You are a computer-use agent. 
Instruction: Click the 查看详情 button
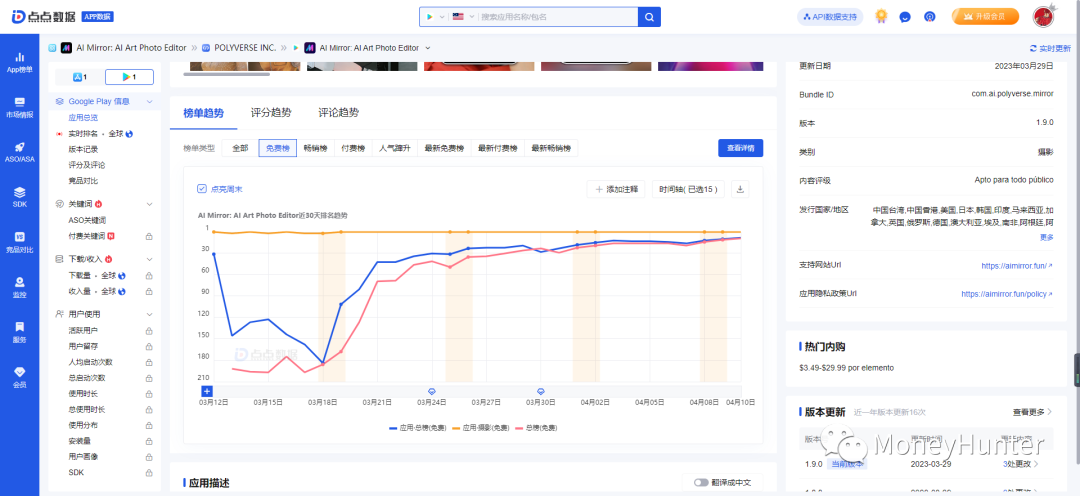[740, 148]
